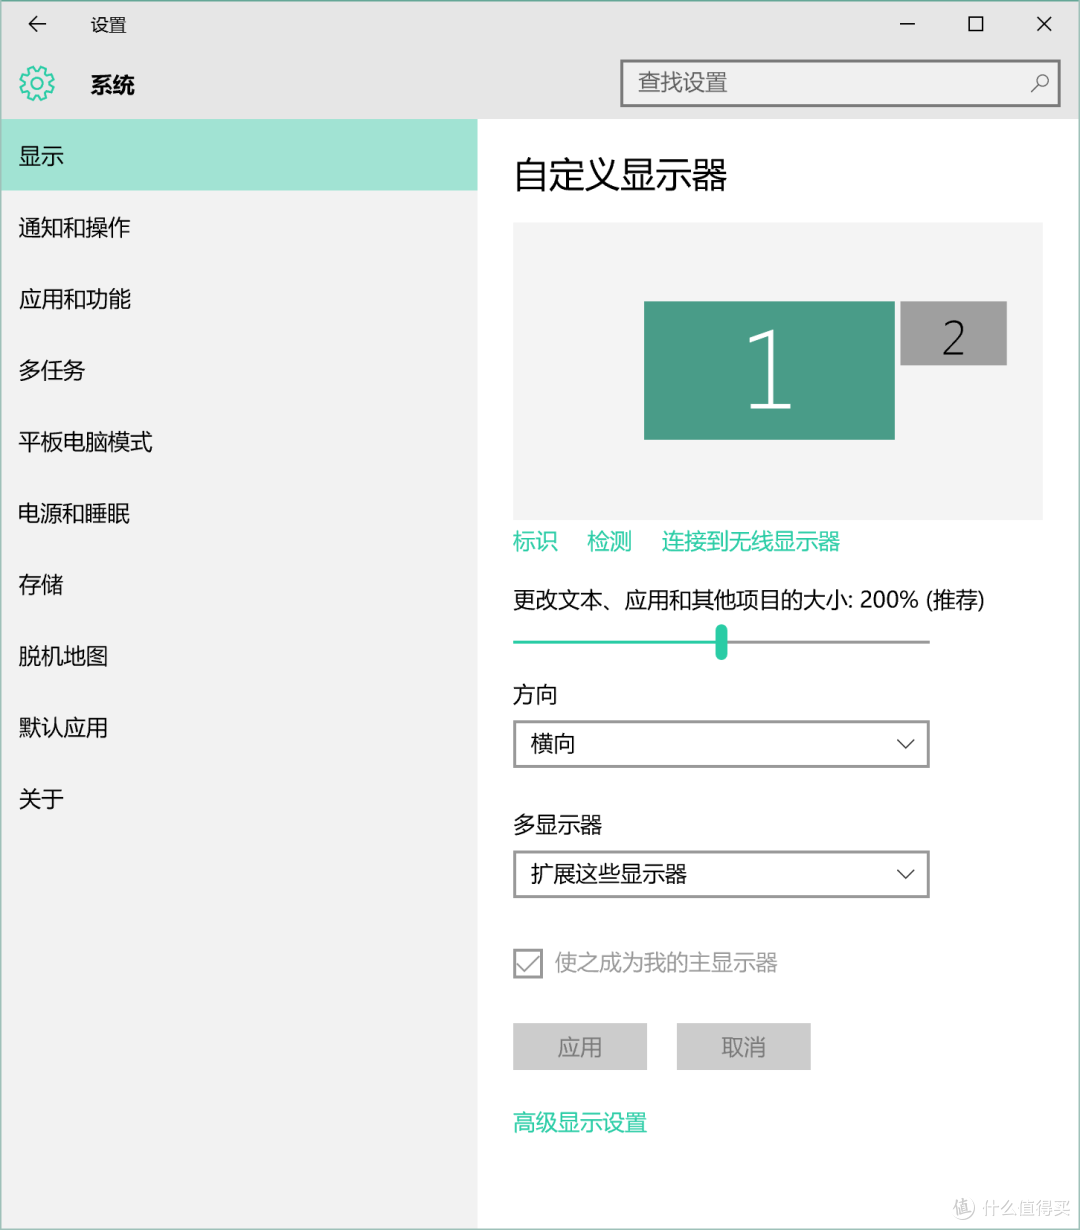
Task: Click 连接到无线显示器 link
Action: [x=750, y=542]
